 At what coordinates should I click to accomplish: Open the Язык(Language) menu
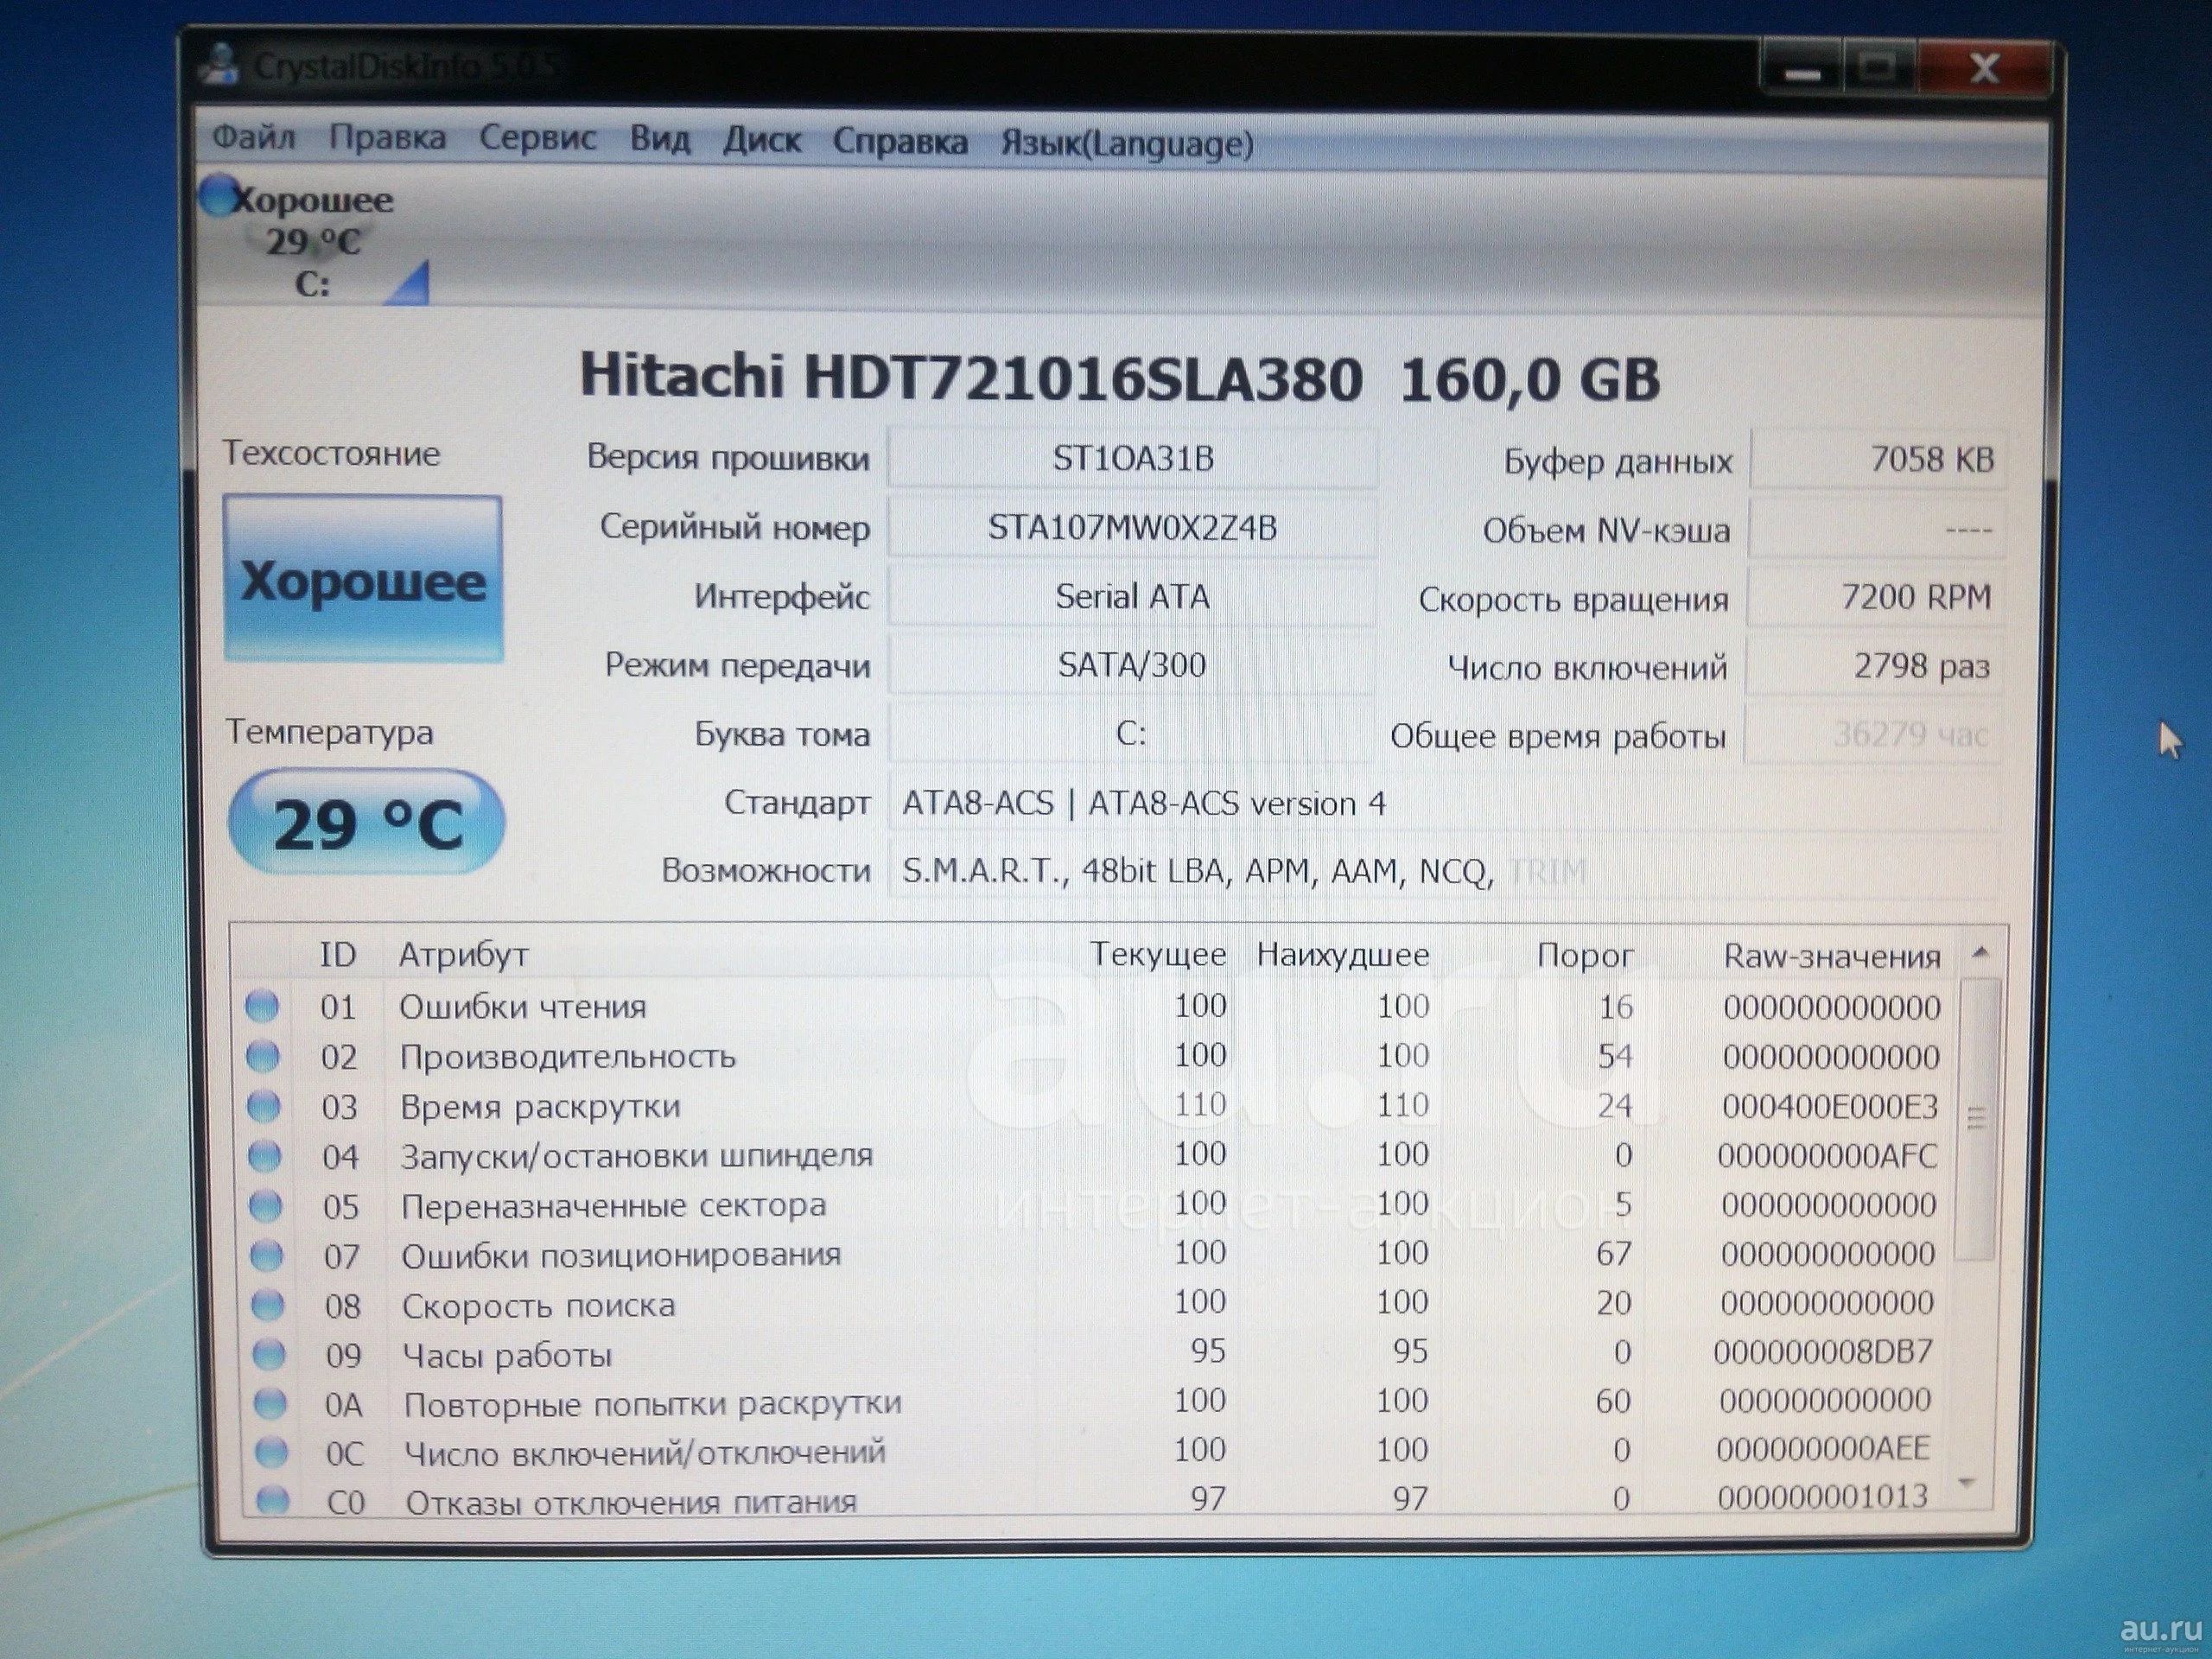coord(1127,144)
